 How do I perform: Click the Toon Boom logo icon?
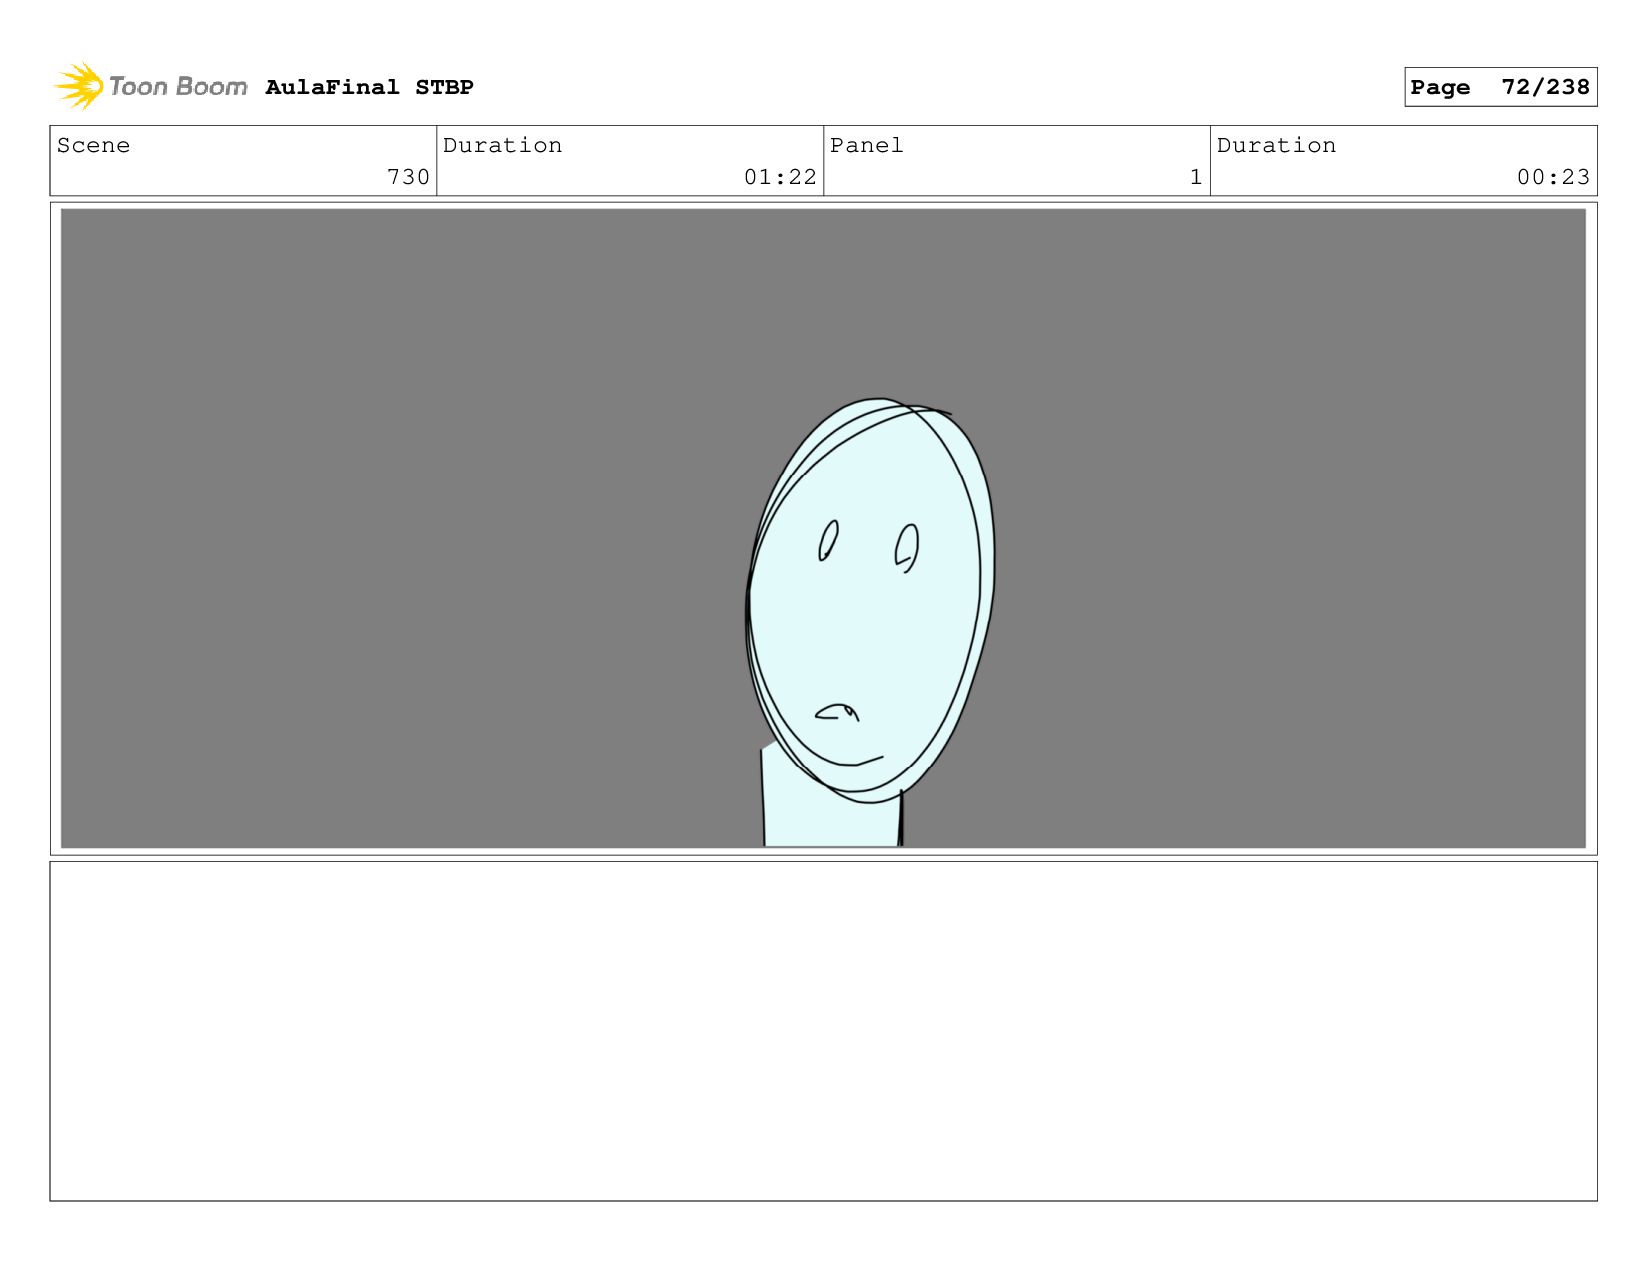pos(80,86)
